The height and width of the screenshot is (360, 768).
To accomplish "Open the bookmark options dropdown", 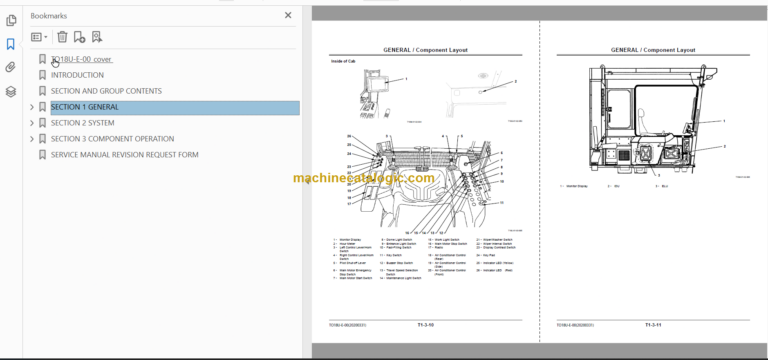I will coord(39,37).
